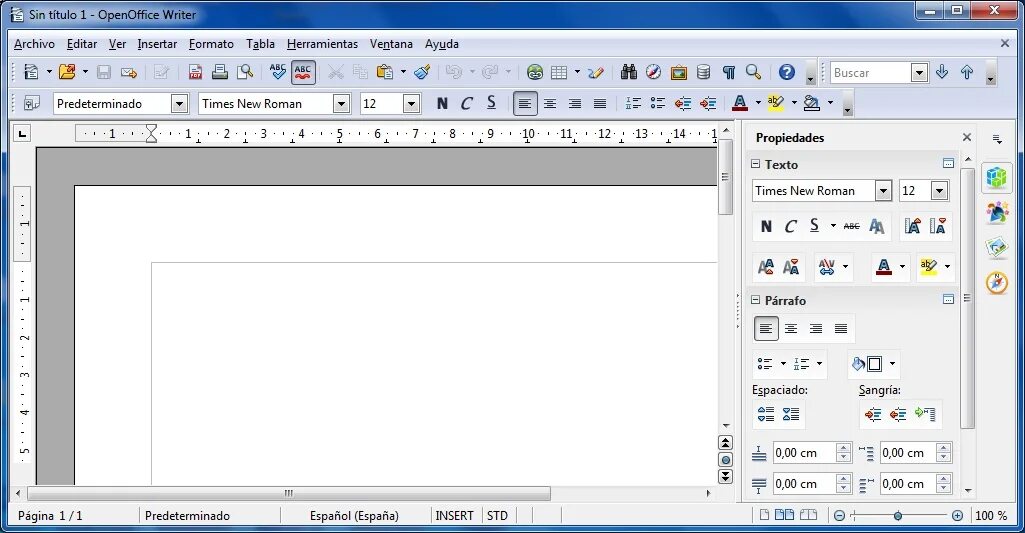1025x533 pixels.
Task: Run Spelling and Grammar check icon
Action: [x=278, y=72]
